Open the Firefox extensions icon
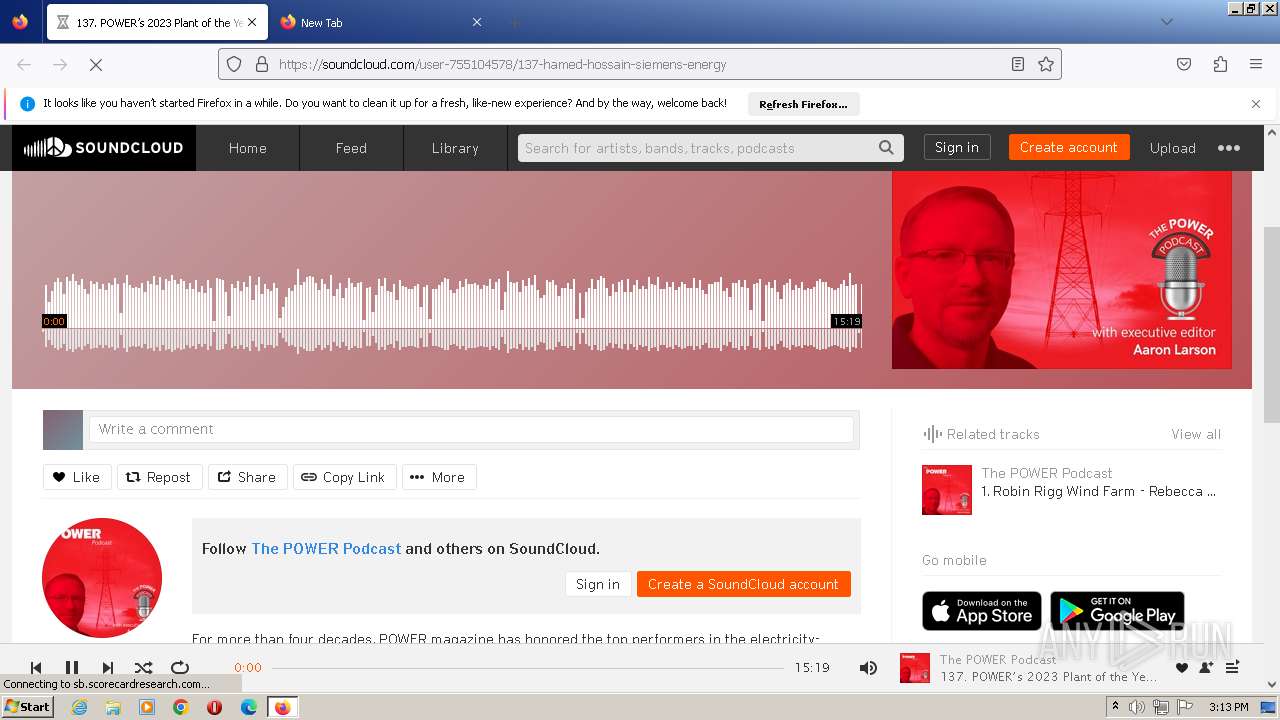Image resolution: width=1280 pixels, height=720 pixels. coord(1220,64)
